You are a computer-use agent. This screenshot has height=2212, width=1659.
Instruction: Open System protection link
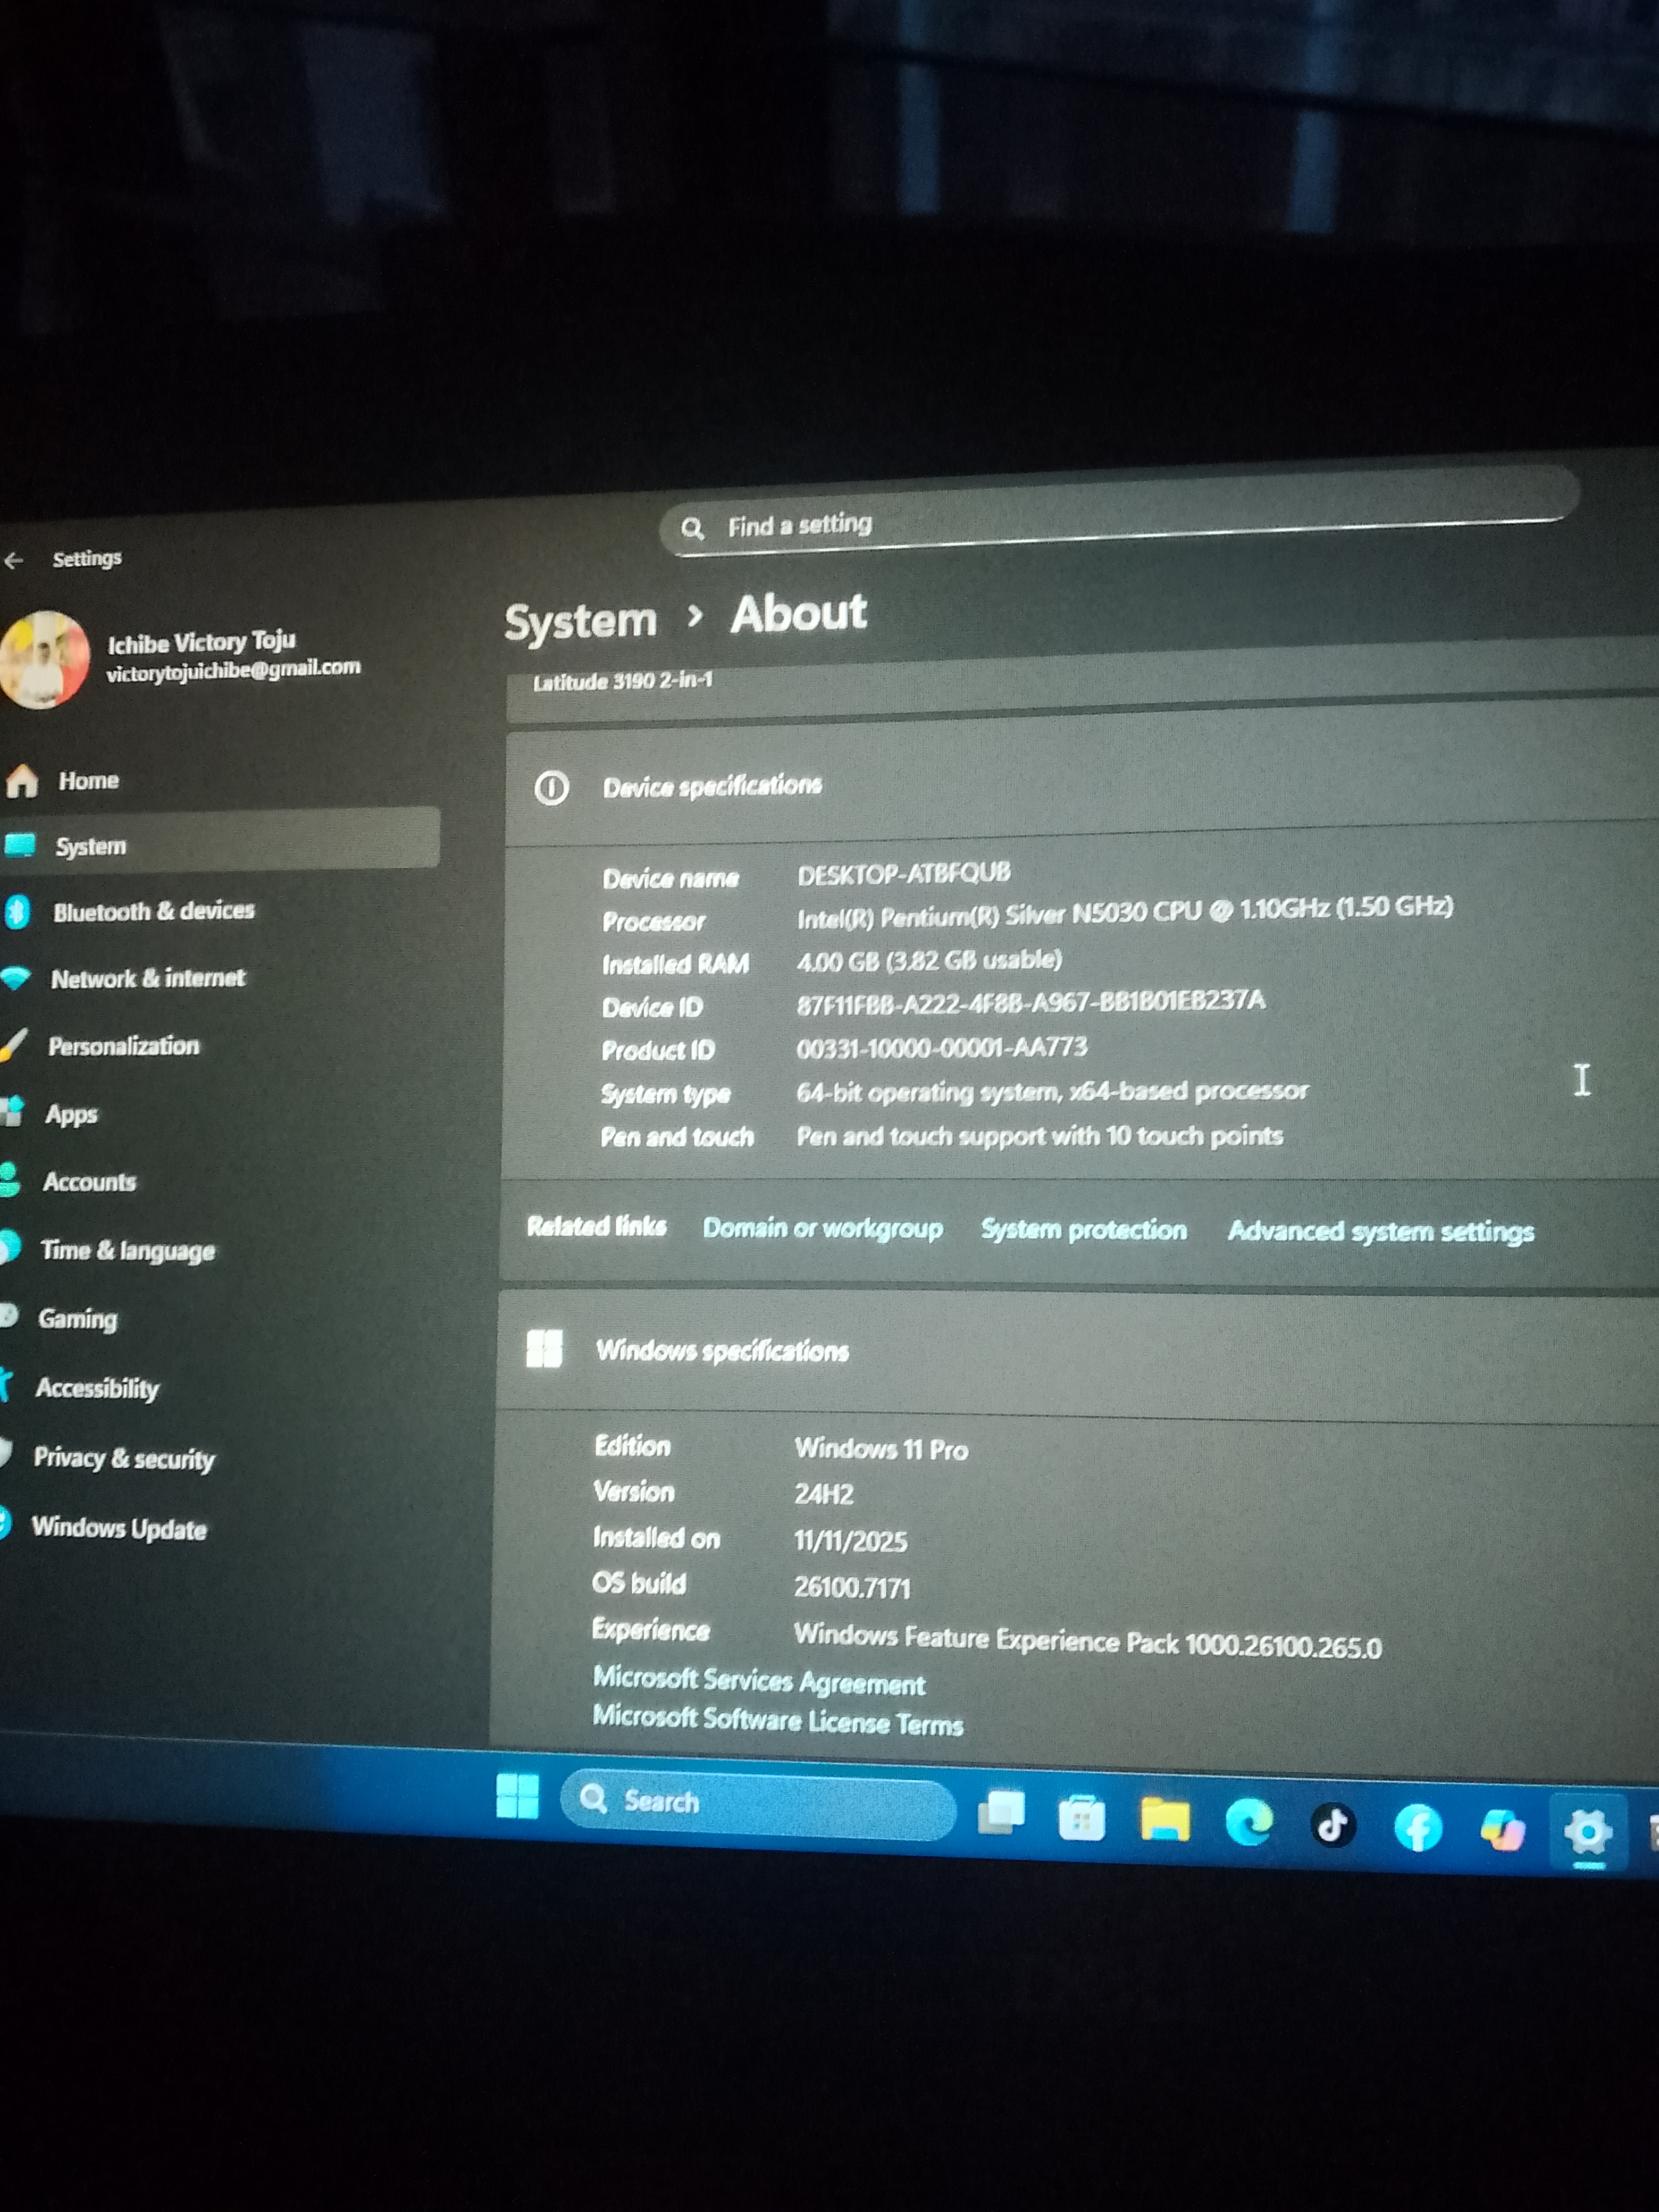point(1084,1229)
